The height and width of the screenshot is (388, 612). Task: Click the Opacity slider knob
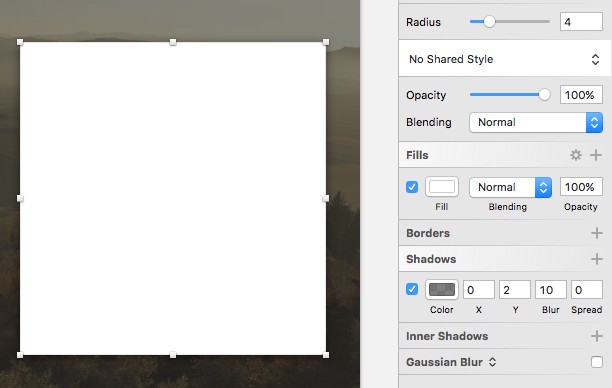(x=544, y=94)
